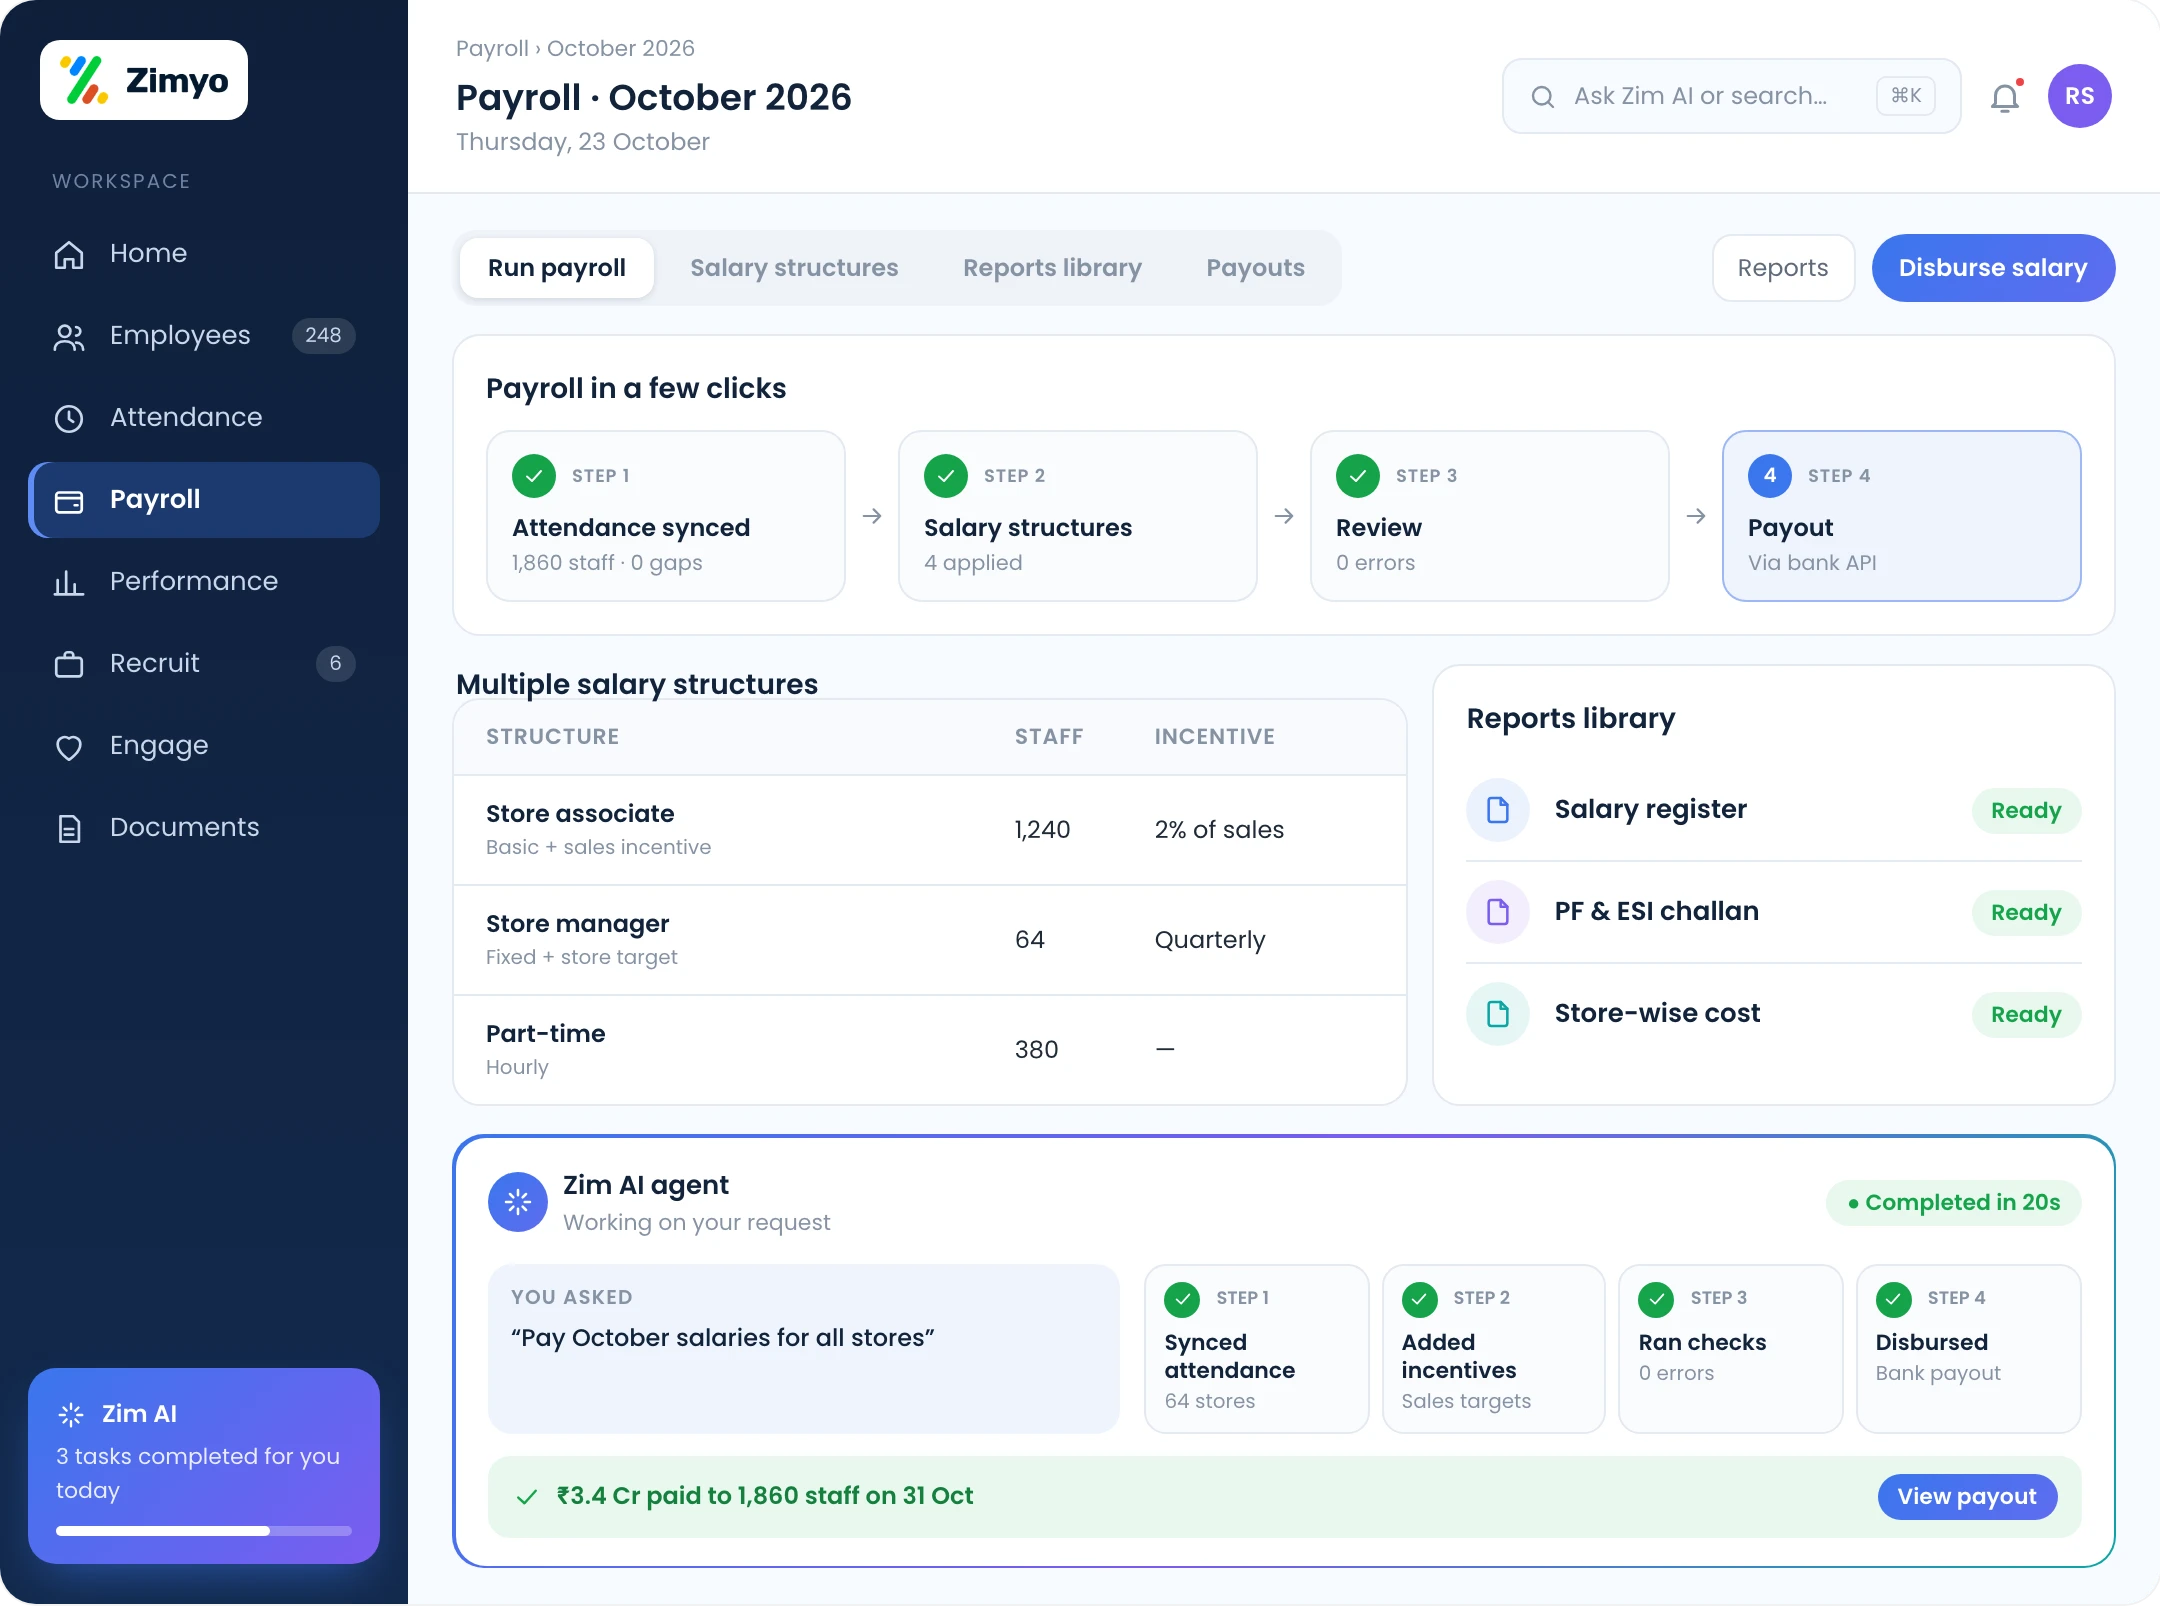Switch to the Run payroll tab
Image resolution: width=2160 pixels, height=1606 pixels.
pos(557,268)
